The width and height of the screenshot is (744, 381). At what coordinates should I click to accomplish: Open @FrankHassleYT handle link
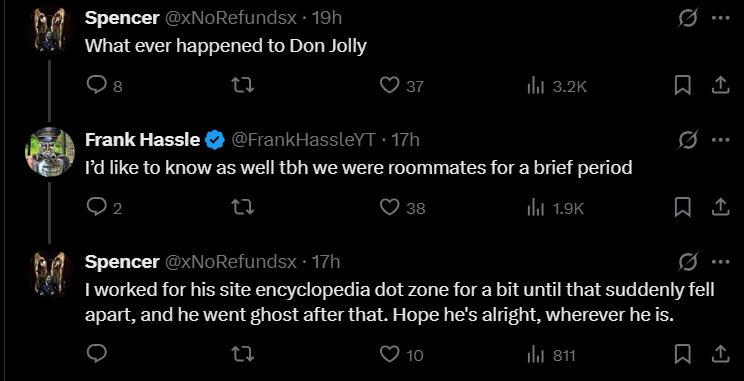pyautogui.click(x=303, y=139)
